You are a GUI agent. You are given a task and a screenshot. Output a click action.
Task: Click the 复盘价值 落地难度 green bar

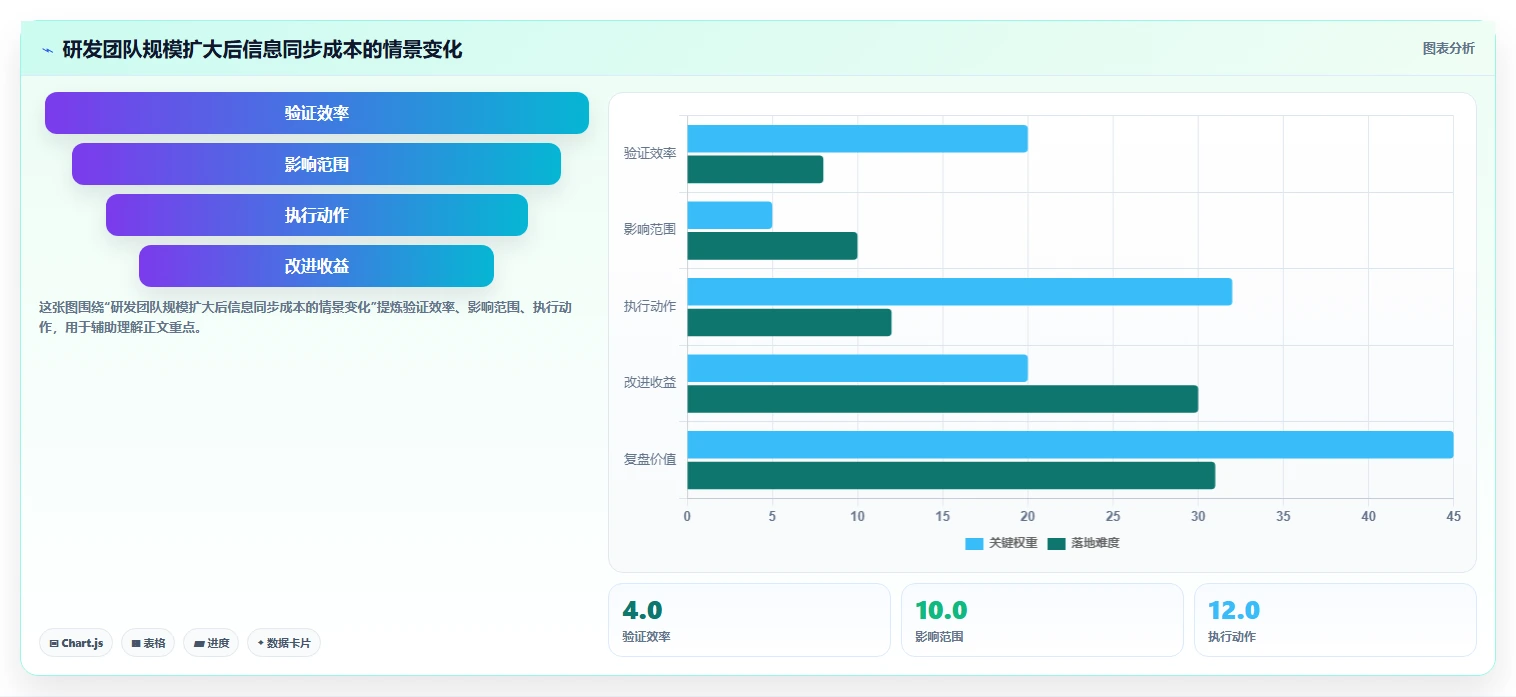pos(951,475)
